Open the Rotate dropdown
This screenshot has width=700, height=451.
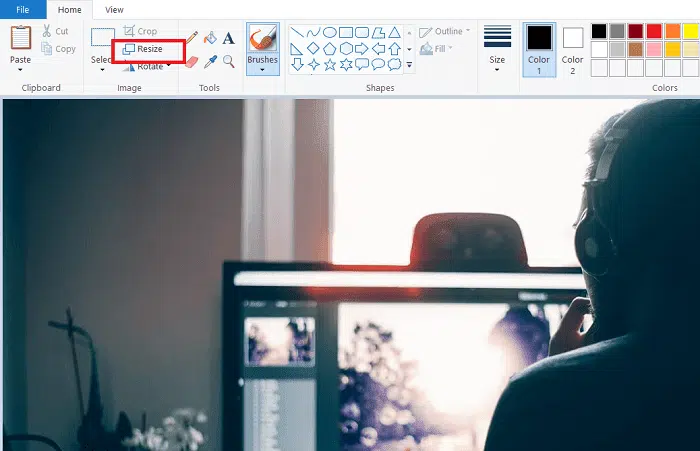pos(148,67)
